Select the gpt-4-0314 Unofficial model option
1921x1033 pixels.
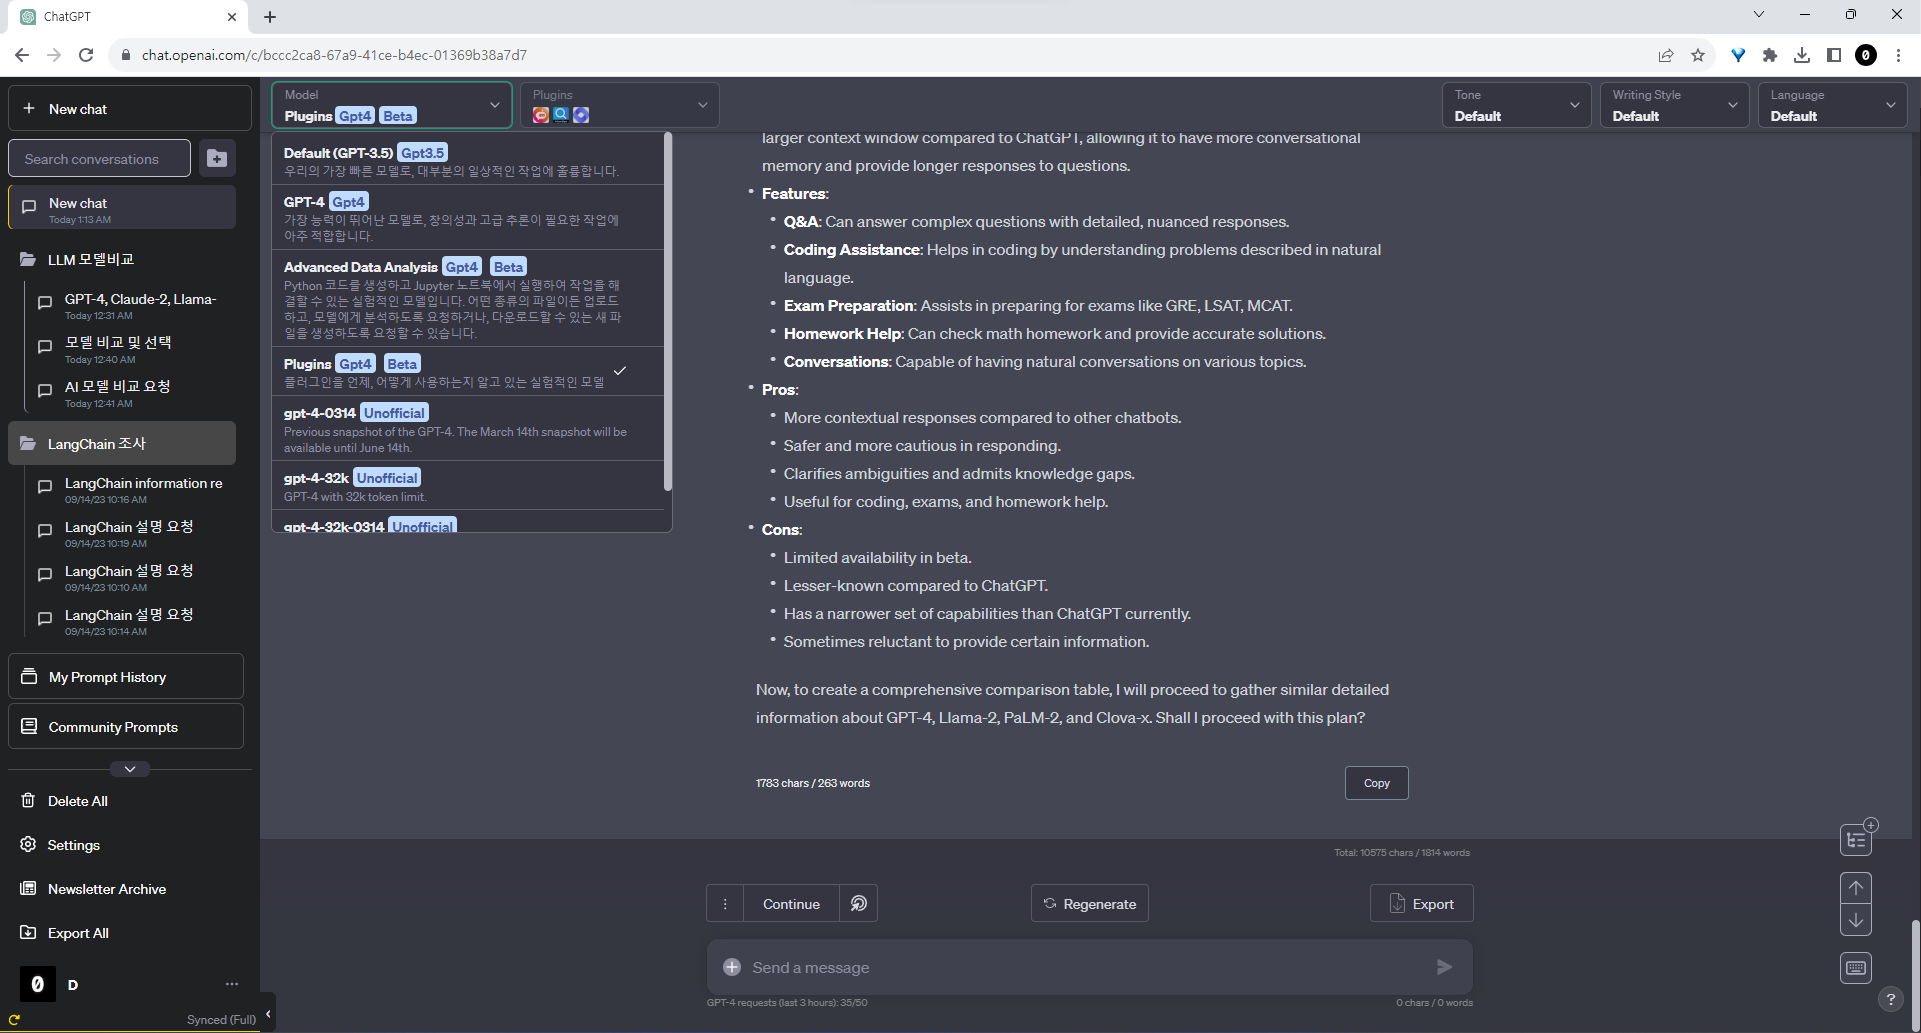[468, 428]
